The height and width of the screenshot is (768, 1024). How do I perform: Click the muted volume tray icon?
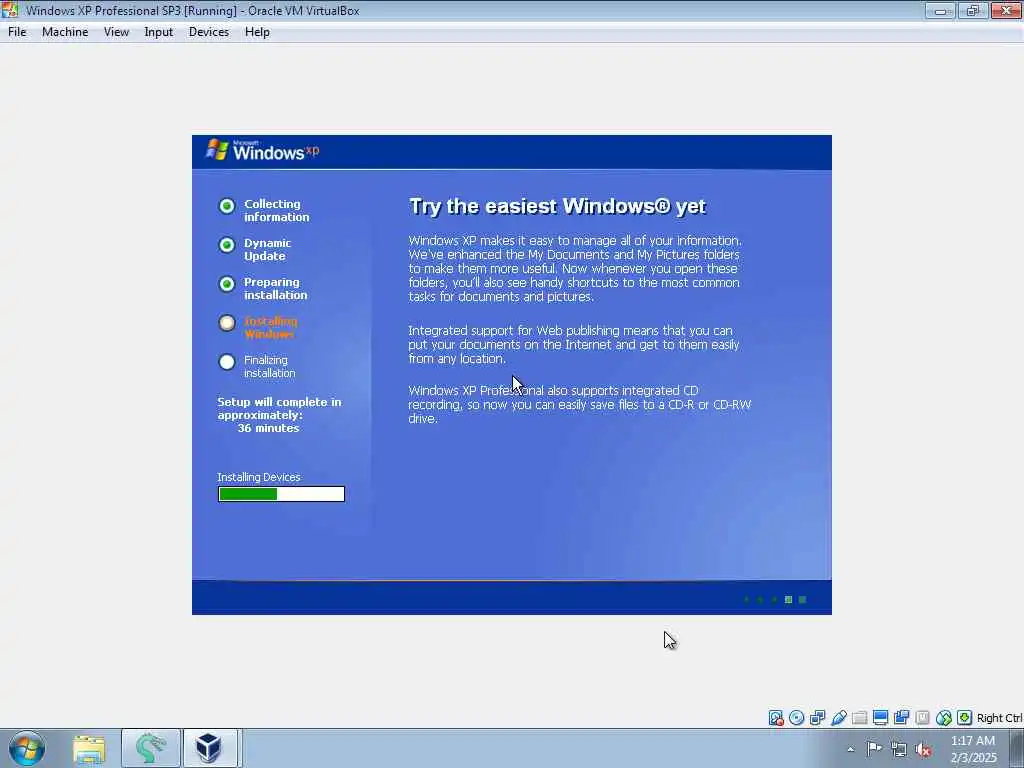click(923, 749)
